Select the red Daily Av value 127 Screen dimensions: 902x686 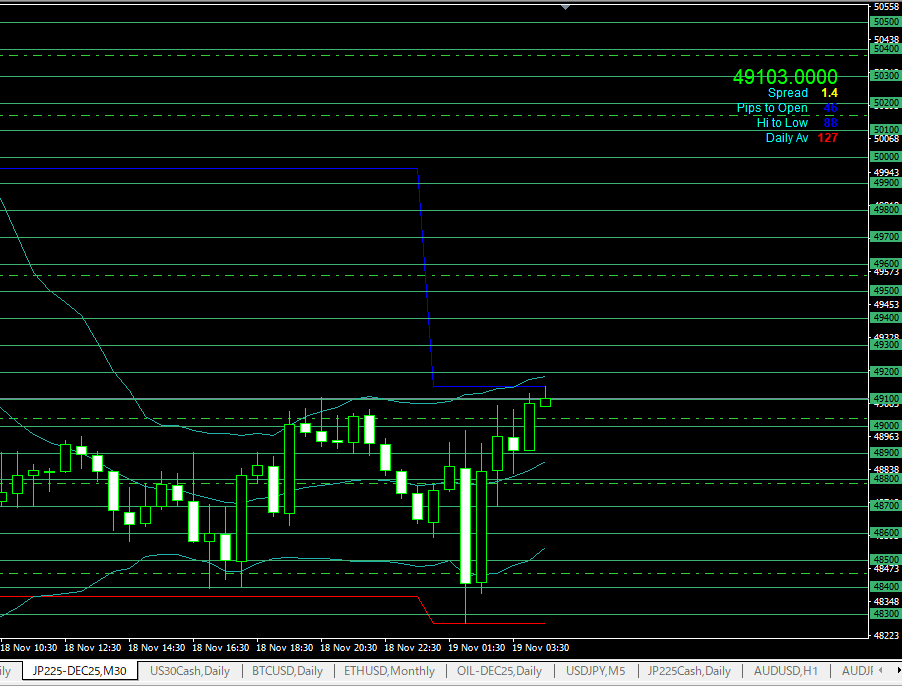(x=827, y=138)
